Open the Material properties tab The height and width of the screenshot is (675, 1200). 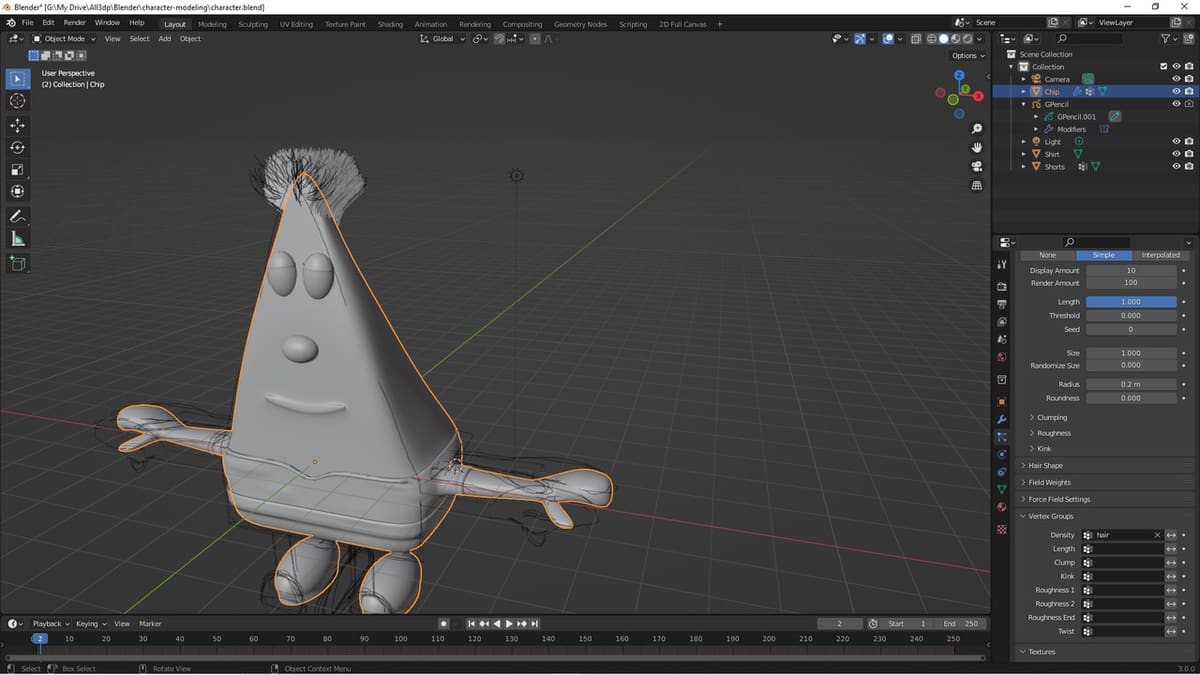click(x=1002, y=507)
